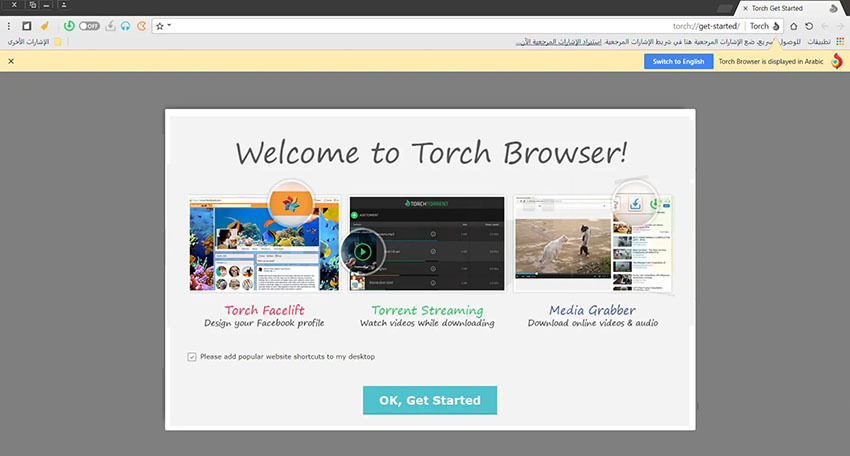Image resolution: width=850 pixels, height=456 pixels.
Task: Click the user profile icon in title bar
Action: 63,5
